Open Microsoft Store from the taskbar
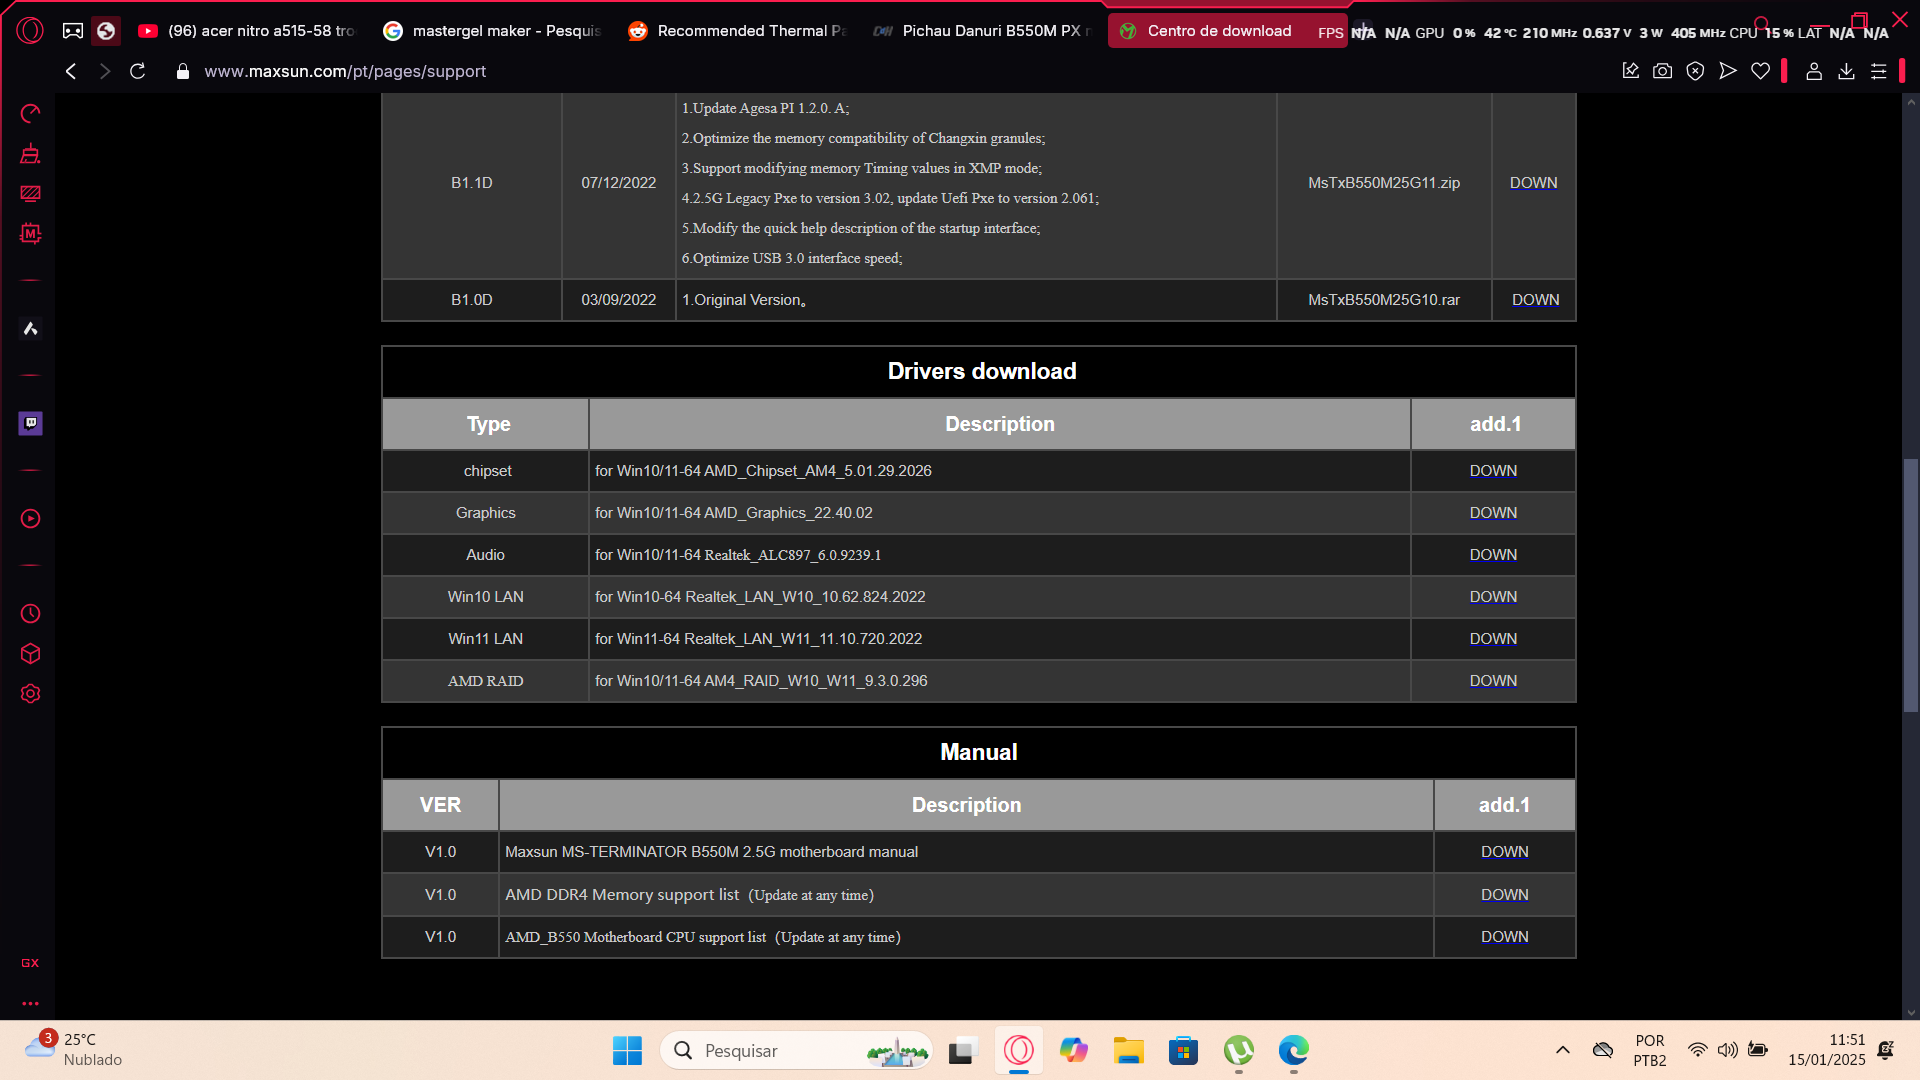 click(1183, 1050)
